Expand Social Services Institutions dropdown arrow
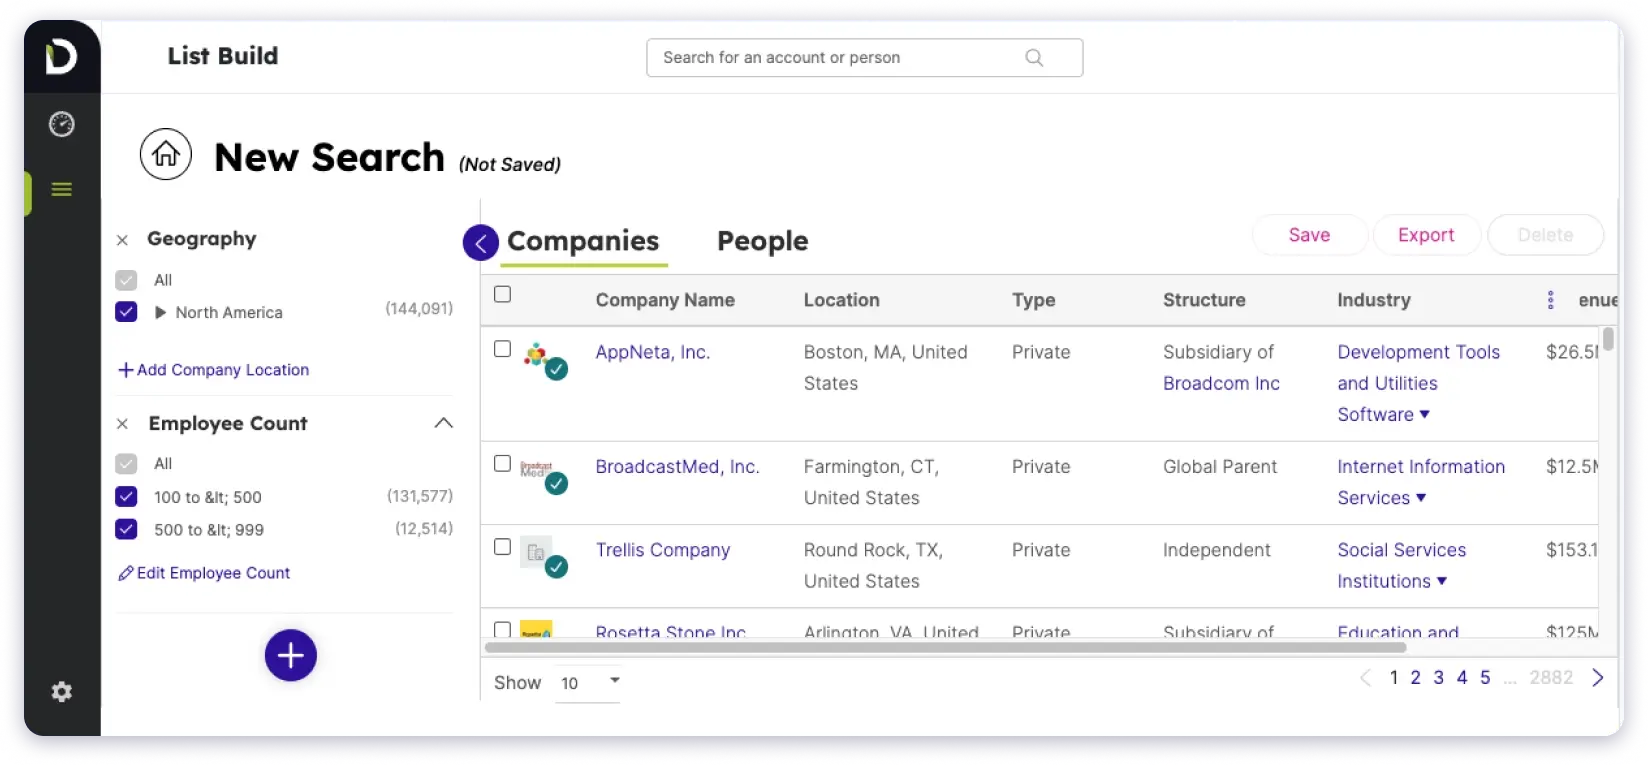This screenshot has width=1648, height=765. pyautogui.click(x=1442, y=581)
